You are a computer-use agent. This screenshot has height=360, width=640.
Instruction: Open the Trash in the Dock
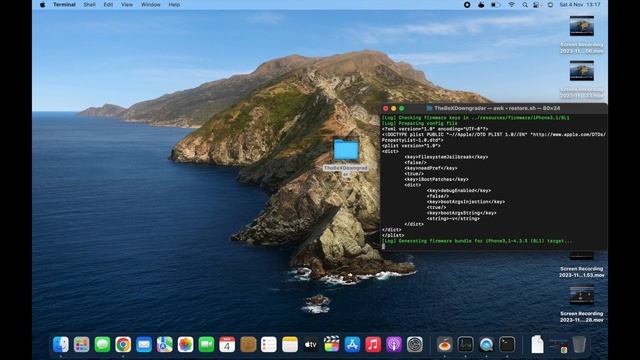click(x=579, y=344)
